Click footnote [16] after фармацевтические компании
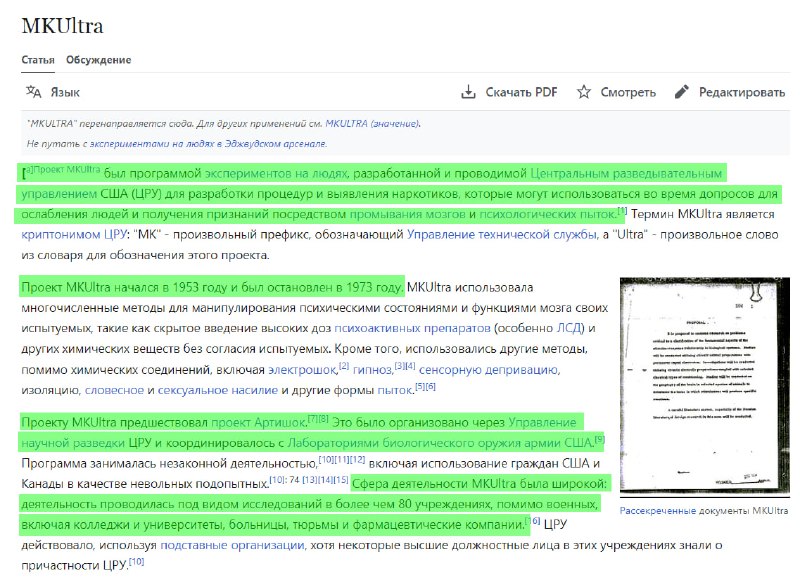The width and height of the screenshot is (800, 585). [533, 520]
